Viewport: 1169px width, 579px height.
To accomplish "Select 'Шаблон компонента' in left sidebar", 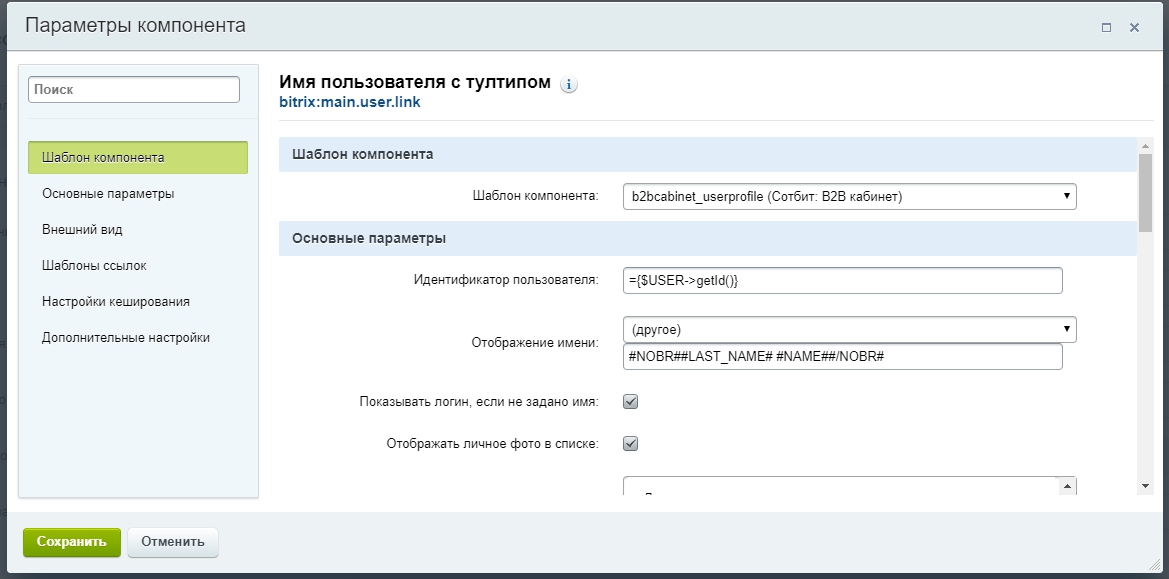I will coord(138,157).
